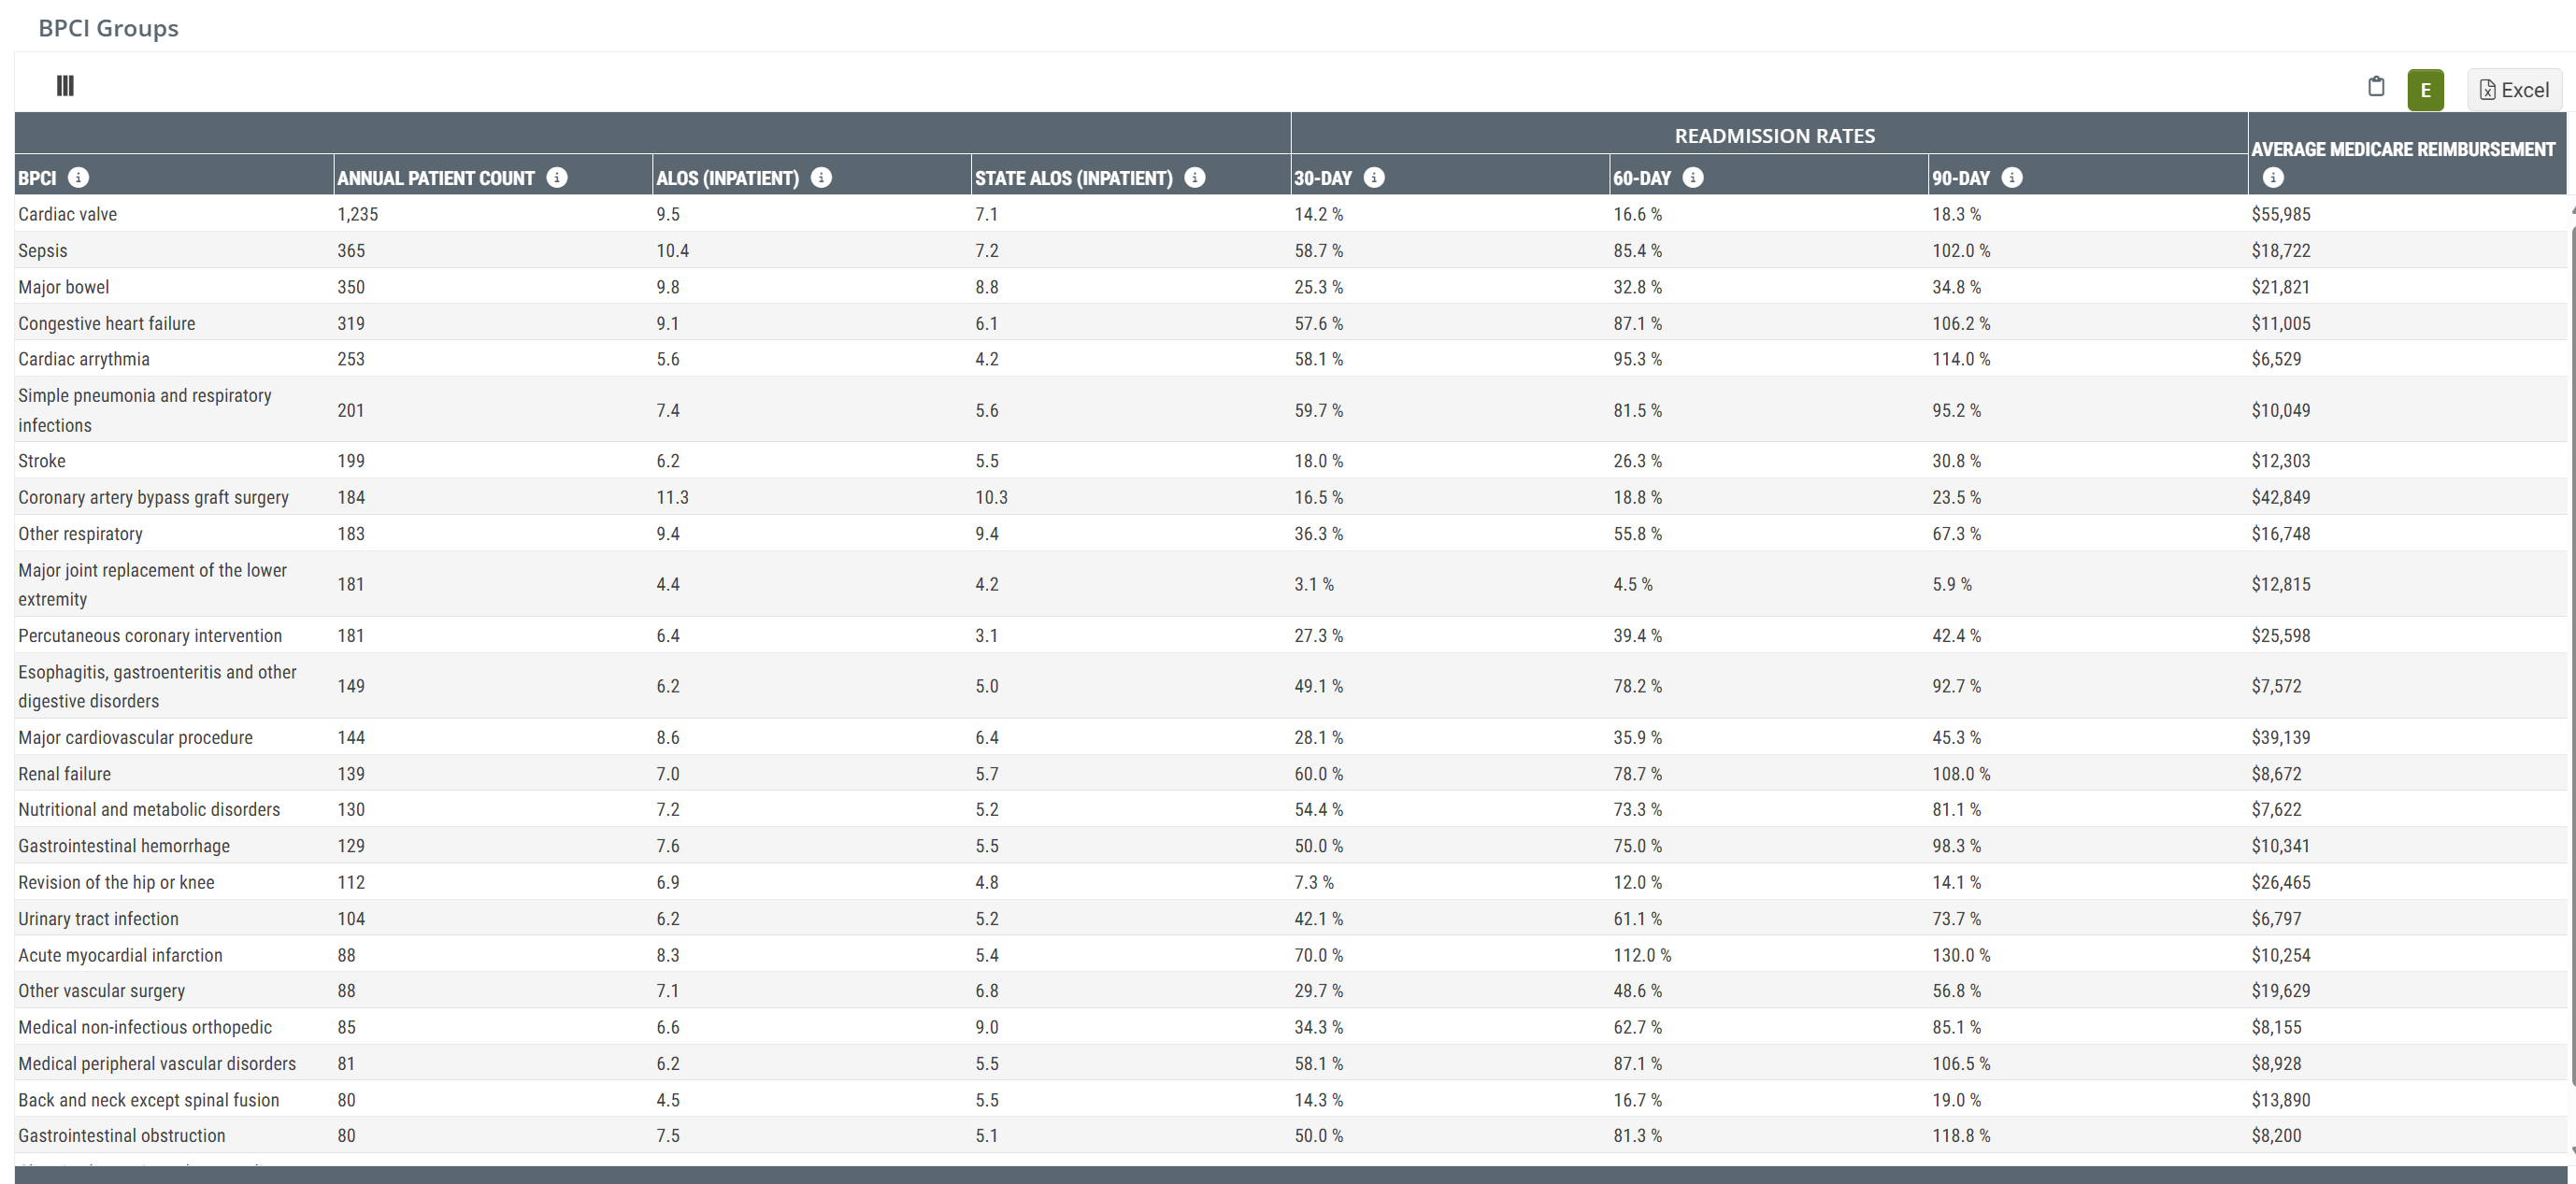This screenshot has height=1184, width=2576.
Task: Click the Acute myocardial infarction row
Action: (x=120, y=955)
